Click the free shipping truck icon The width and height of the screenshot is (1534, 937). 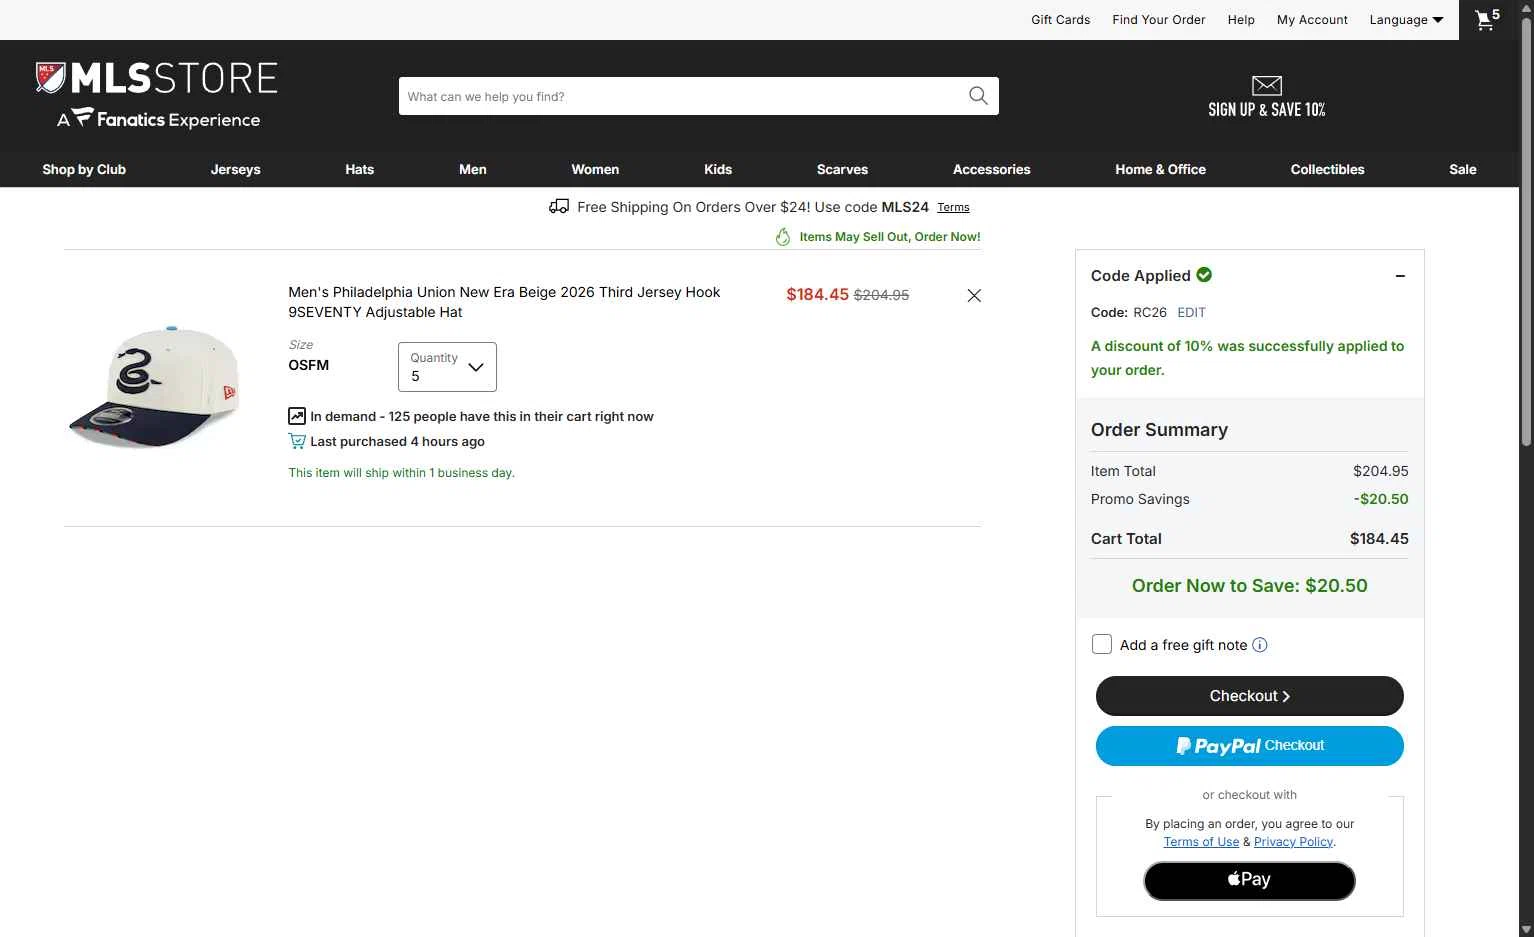coord(559,207)
